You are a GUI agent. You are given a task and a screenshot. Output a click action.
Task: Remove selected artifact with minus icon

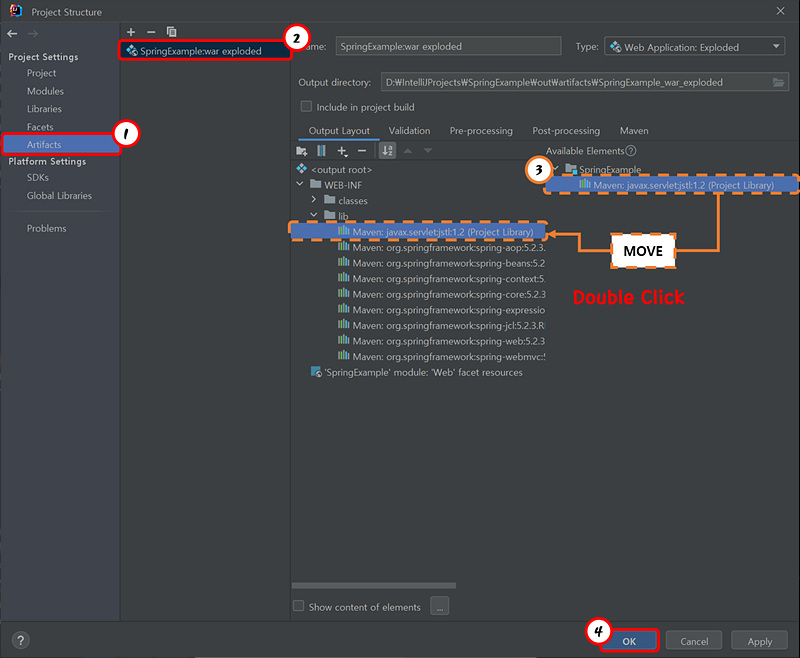(x=151, y=32)
